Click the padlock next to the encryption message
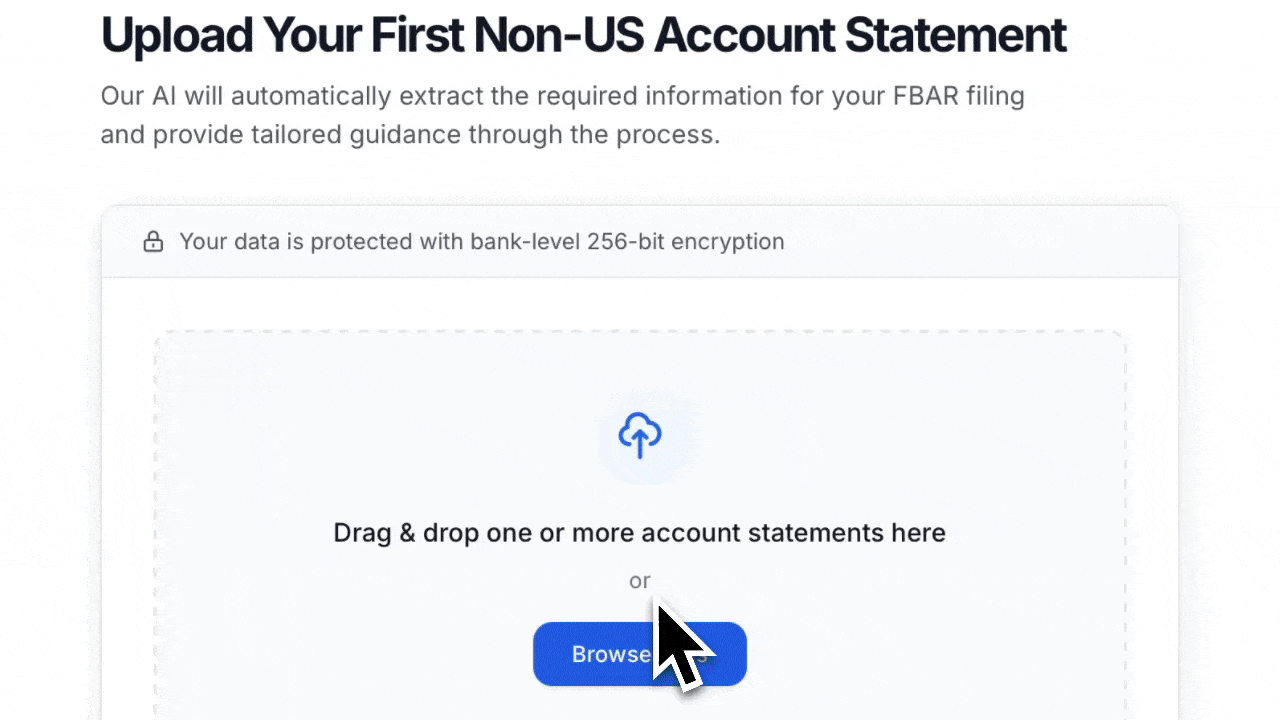1280x720 pixels. pos(153,241)
